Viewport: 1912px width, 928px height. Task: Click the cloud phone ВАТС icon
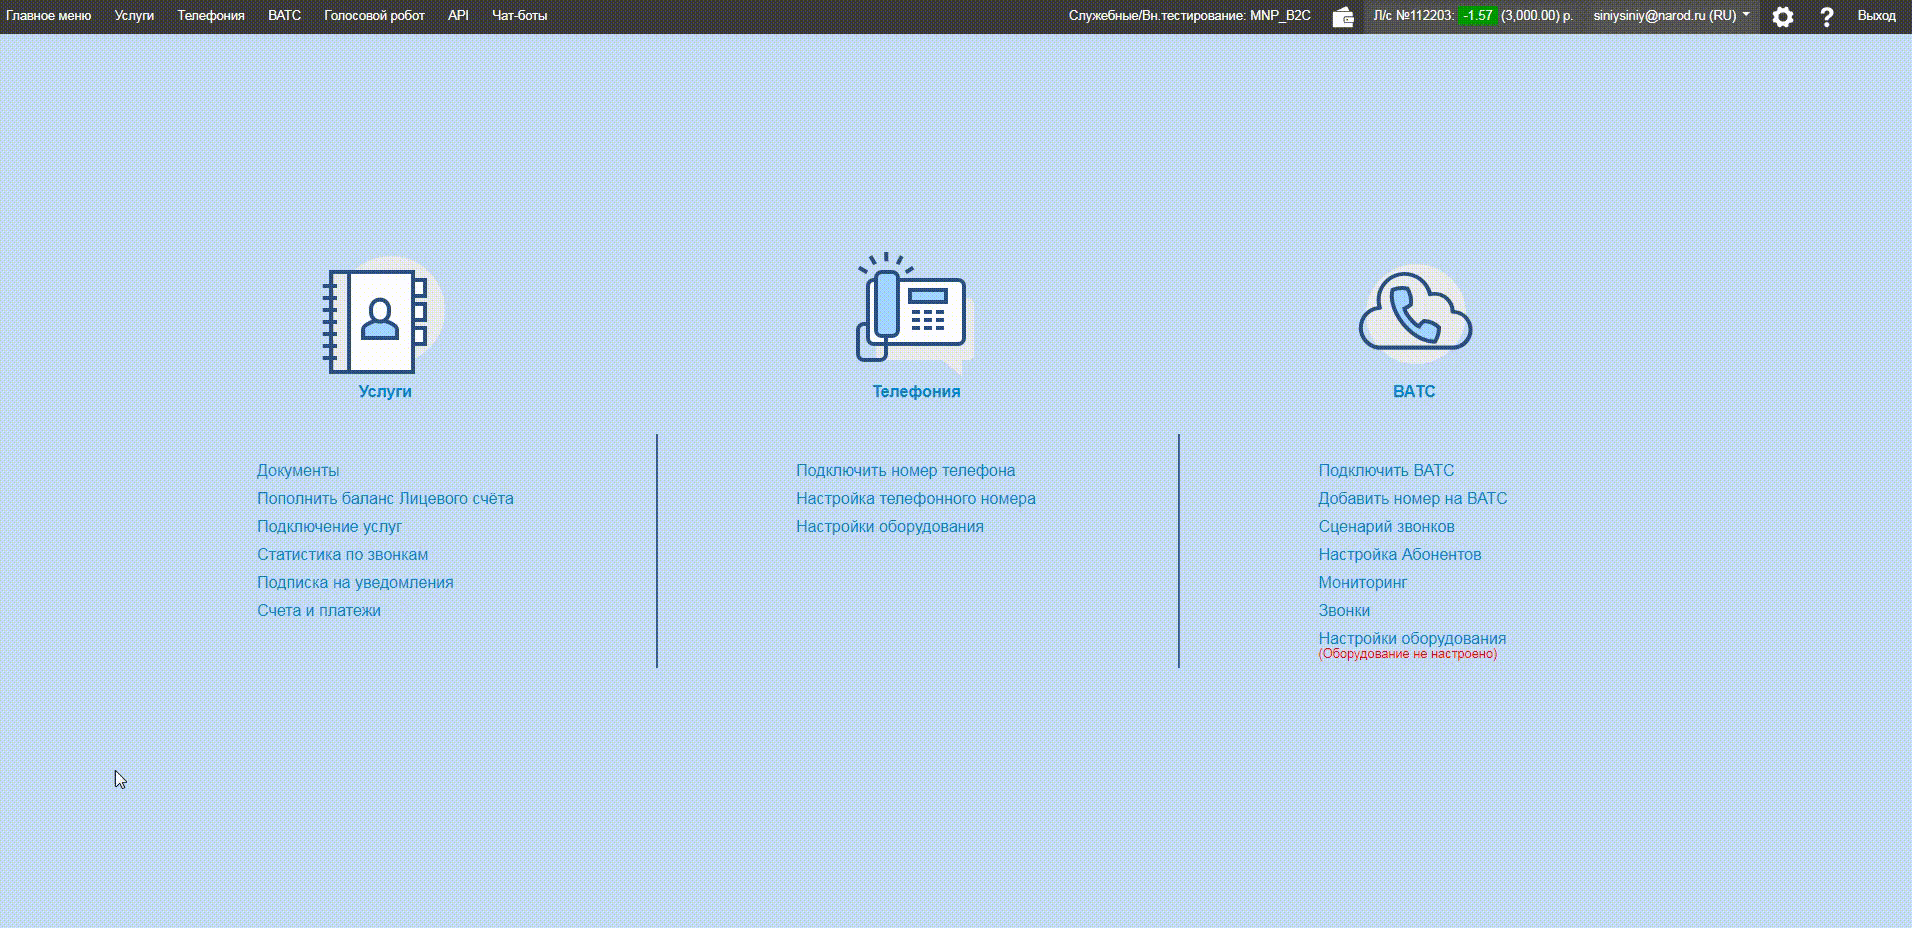pyautogui.click(x=1414, y=314)
